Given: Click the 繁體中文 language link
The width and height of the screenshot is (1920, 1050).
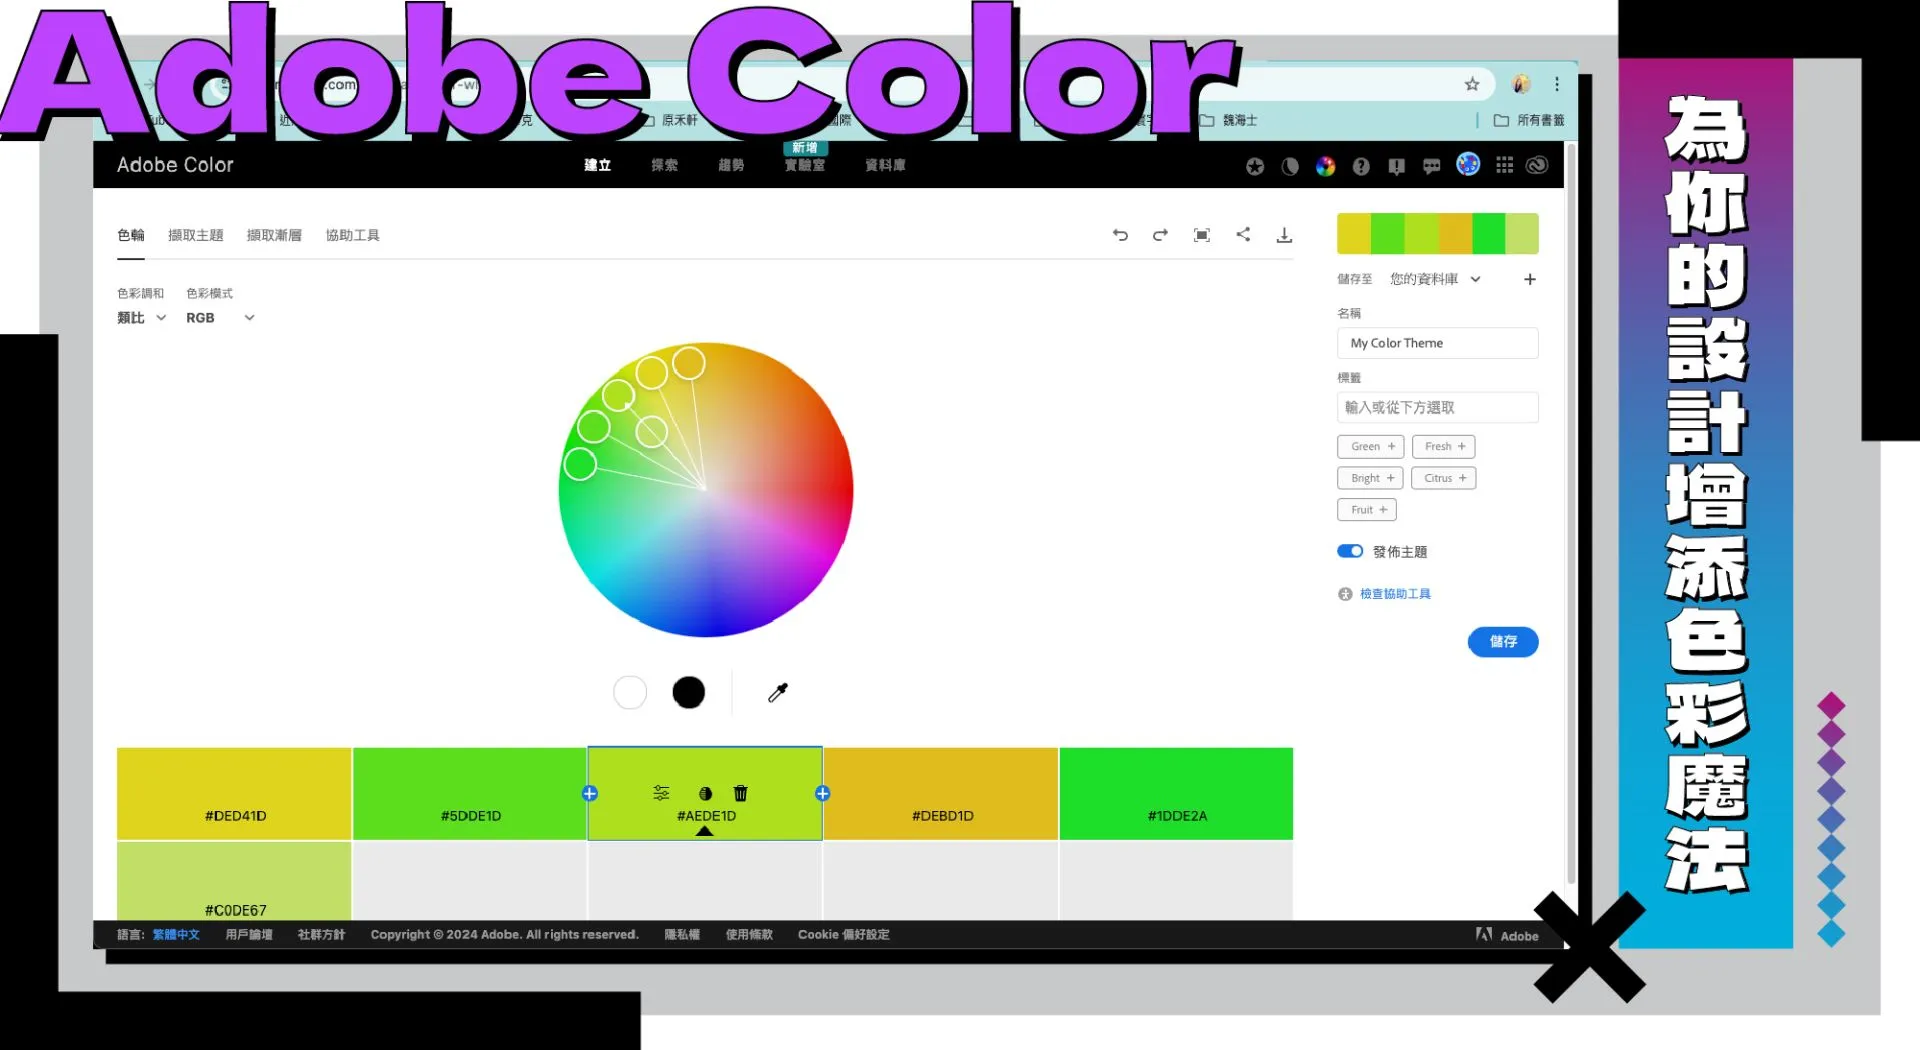Looking at the screenshot, I should 176,935.
